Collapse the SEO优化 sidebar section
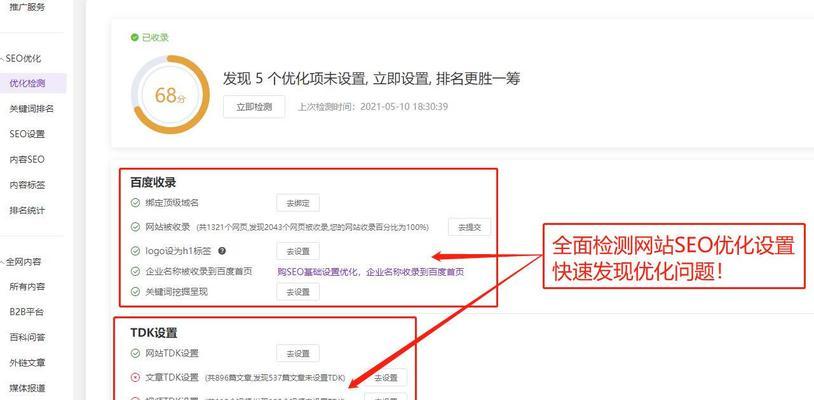The image size is (814, 400). point(2,59)
